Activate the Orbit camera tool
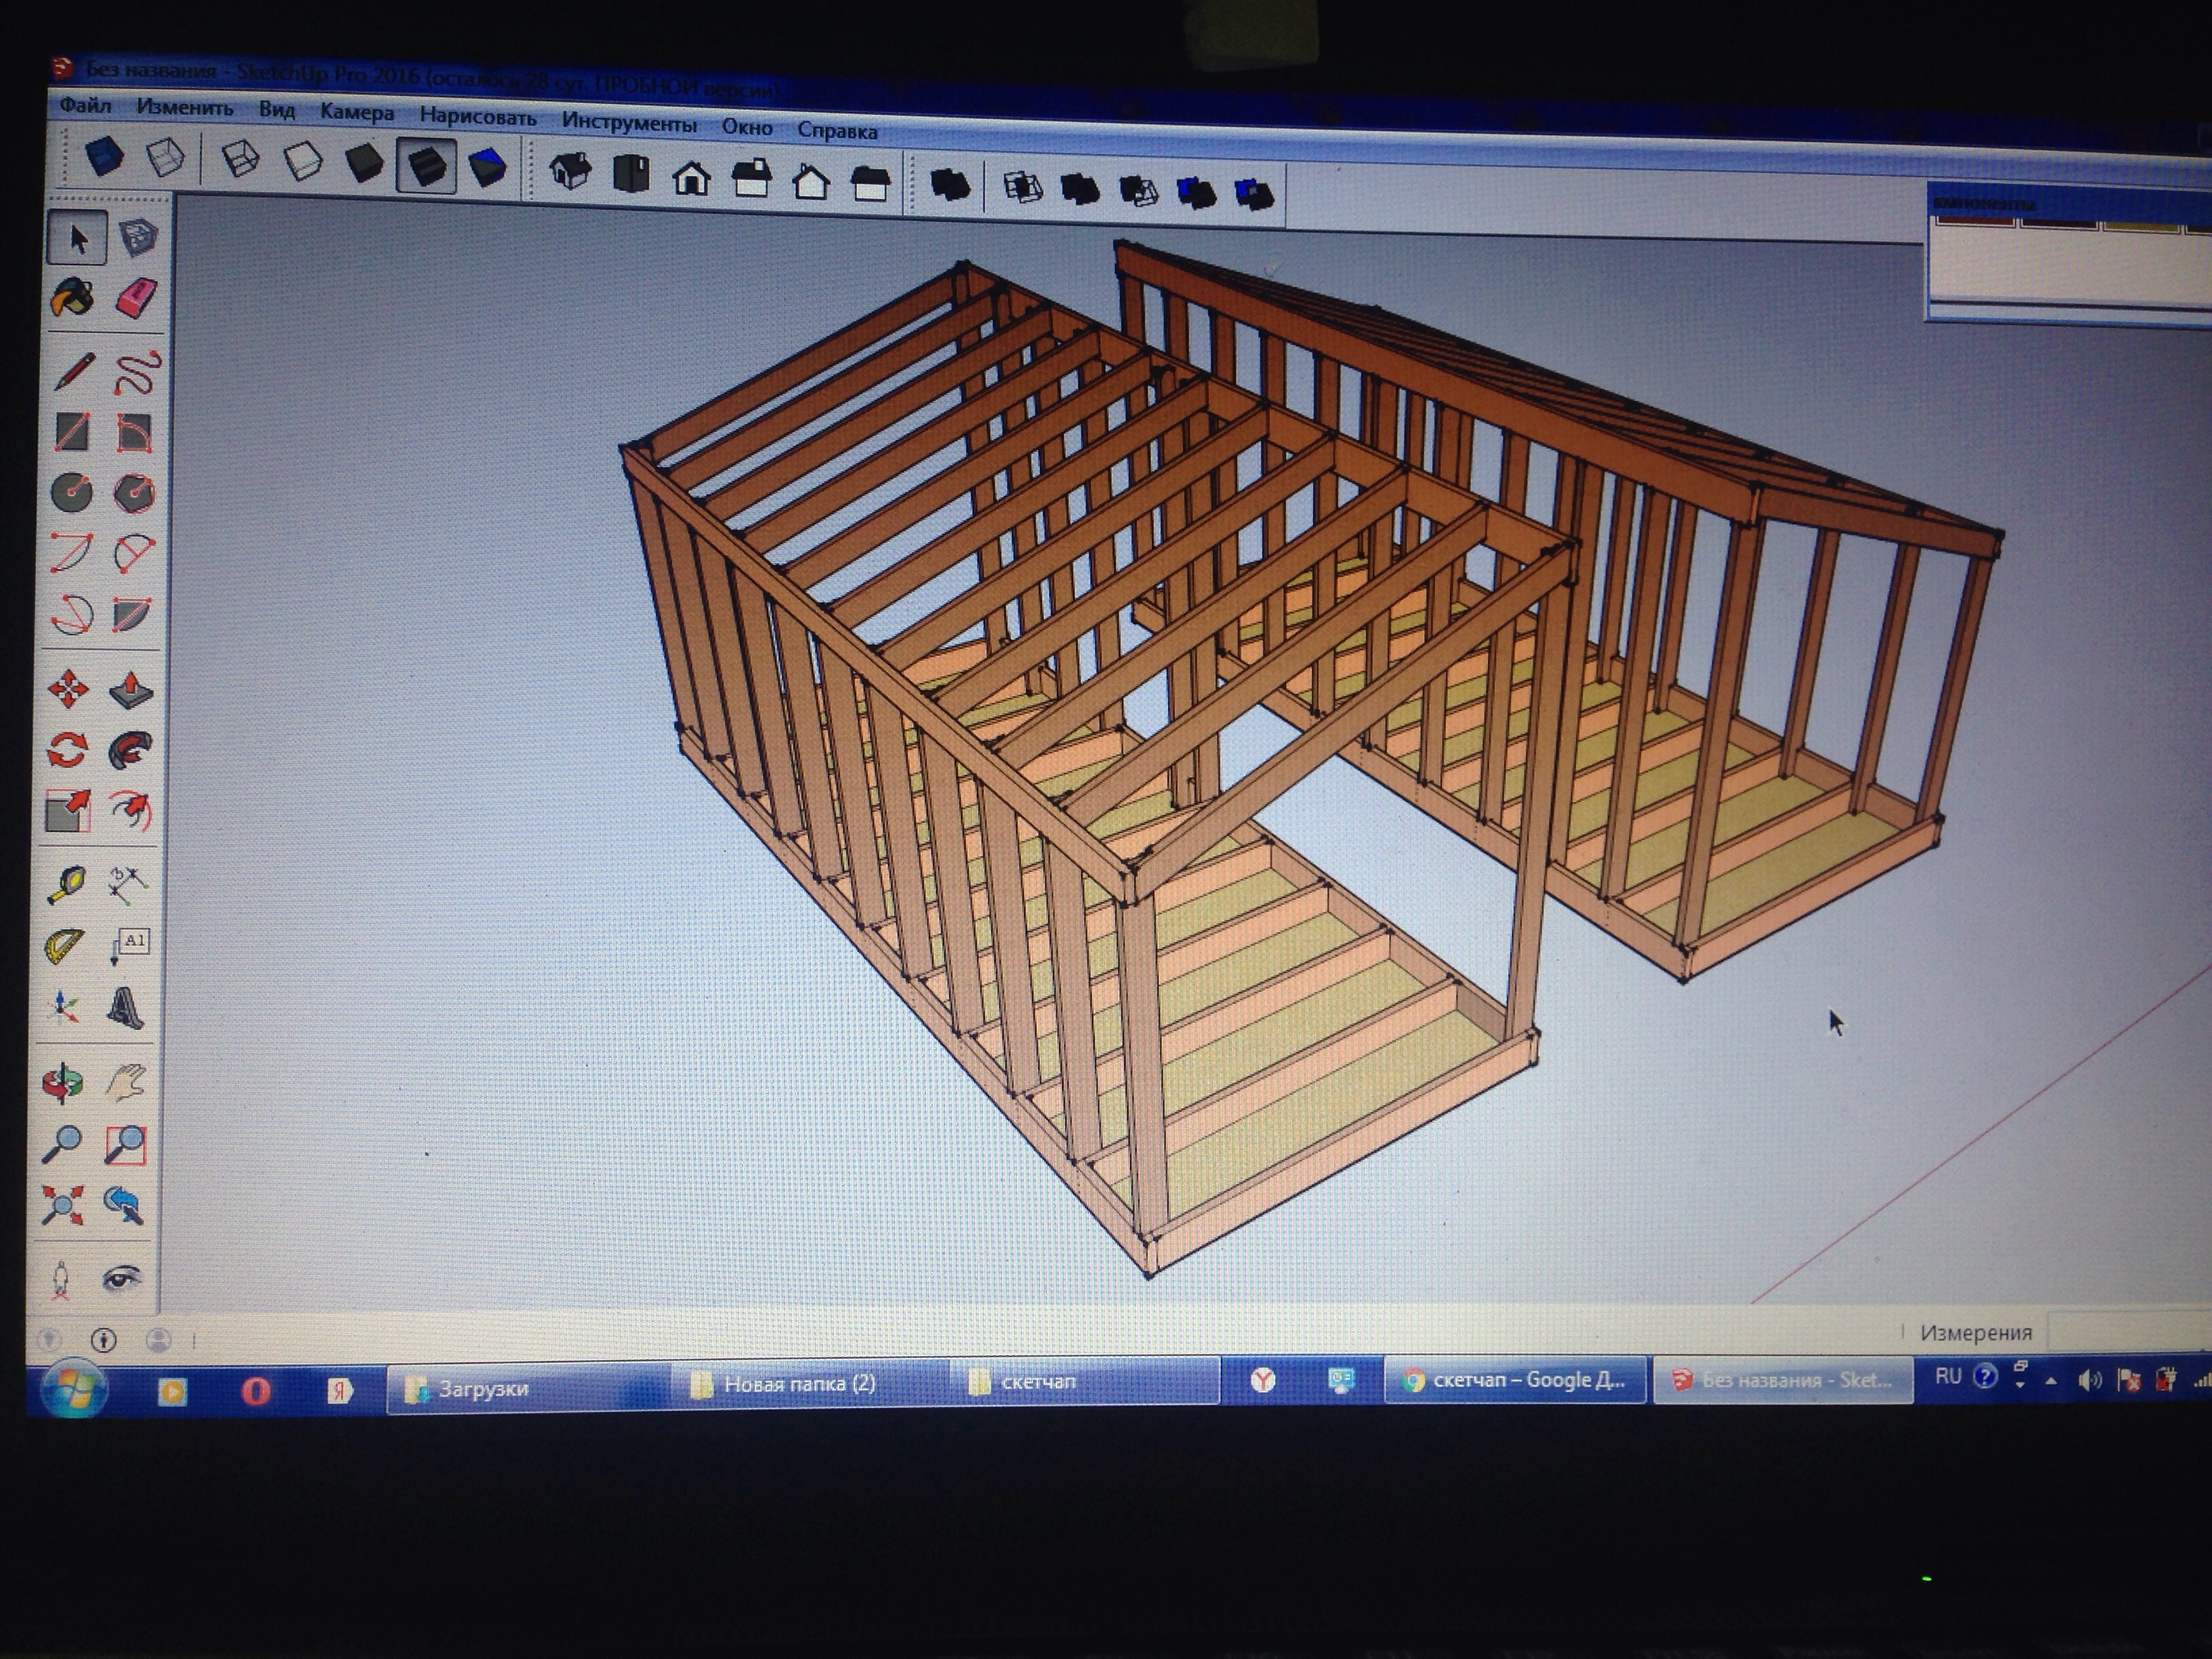This screenshot has width=2212, height=1659. click(x=63, y=1082)
